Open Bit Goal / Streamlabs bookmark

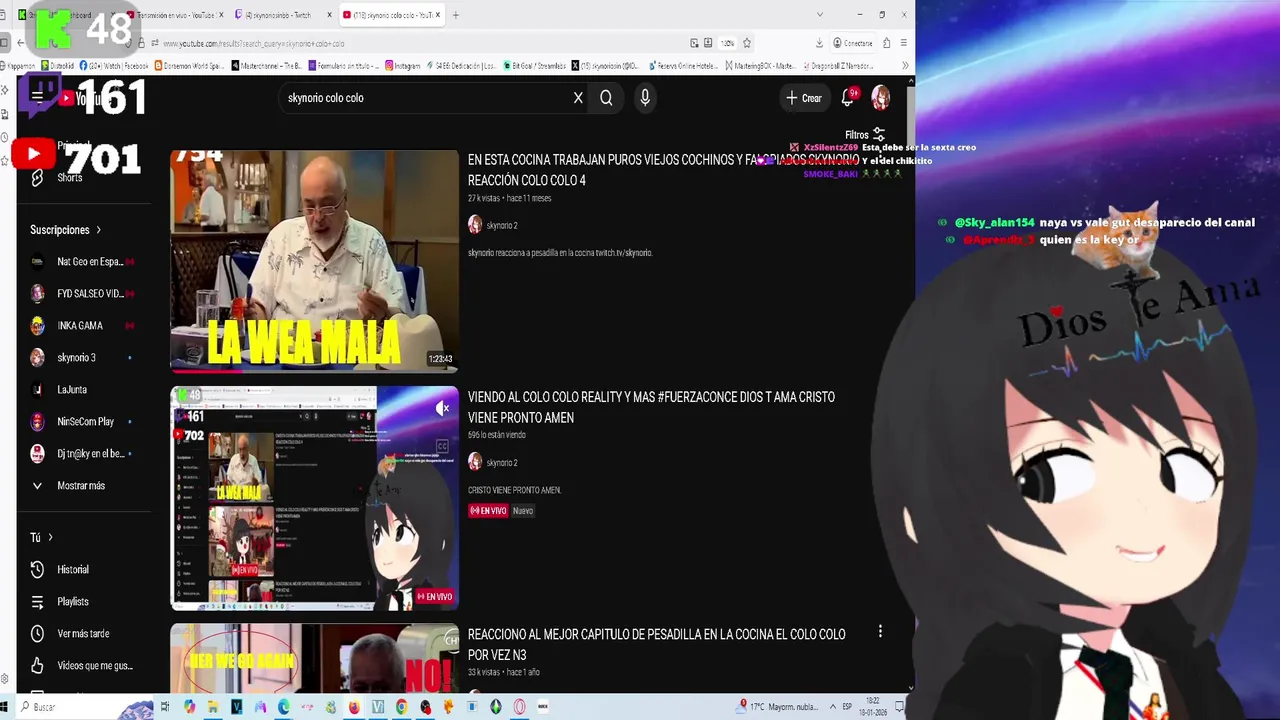pos(534,66)
